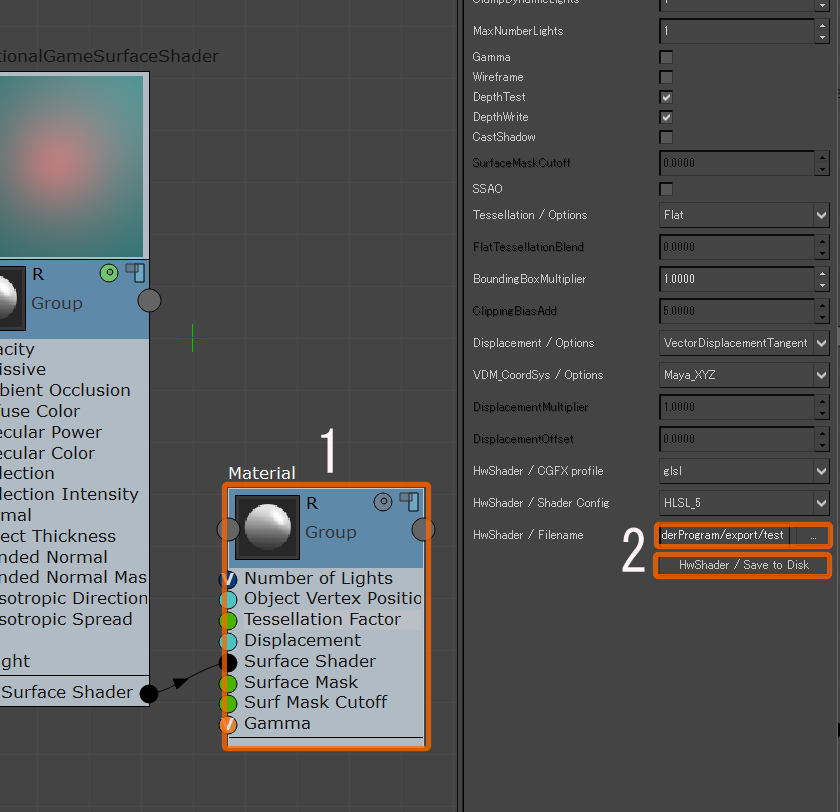Click the GameSurfaceShader color preview thumbnail
Screen dimensions: 840x812
pyautogui.click(x=72, y=166)
